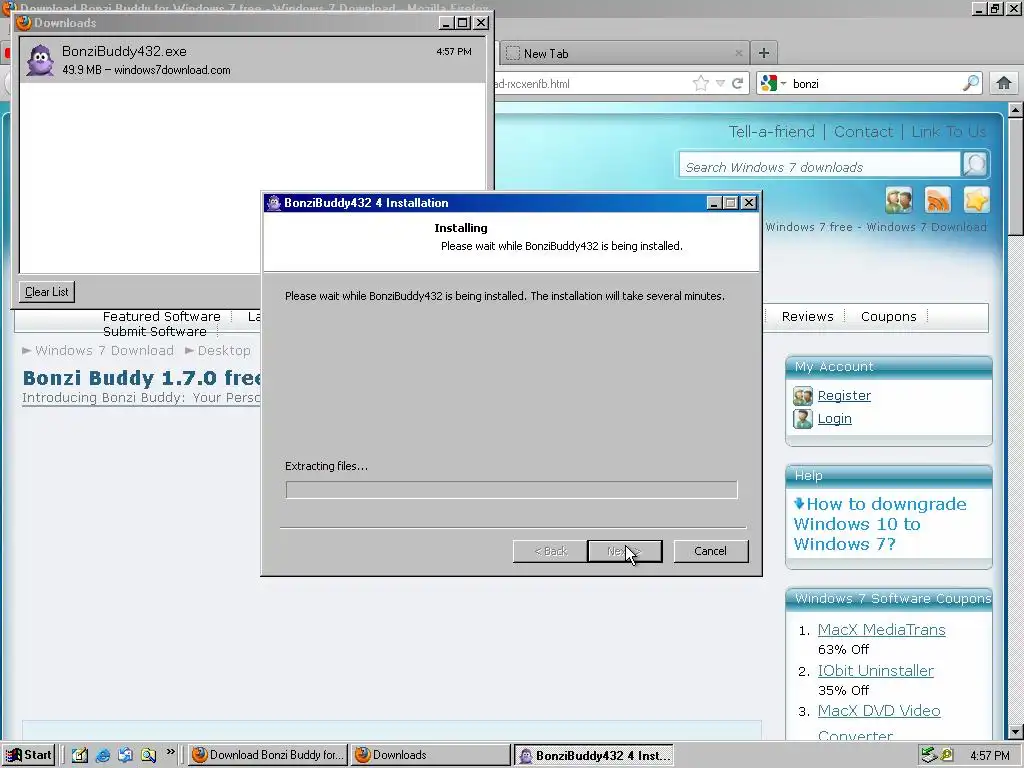The height and width of the screenshot is (768, 1024).
Task: Switch to Download Bonzi Buddy taskbar button
Action: coord(268,755)
